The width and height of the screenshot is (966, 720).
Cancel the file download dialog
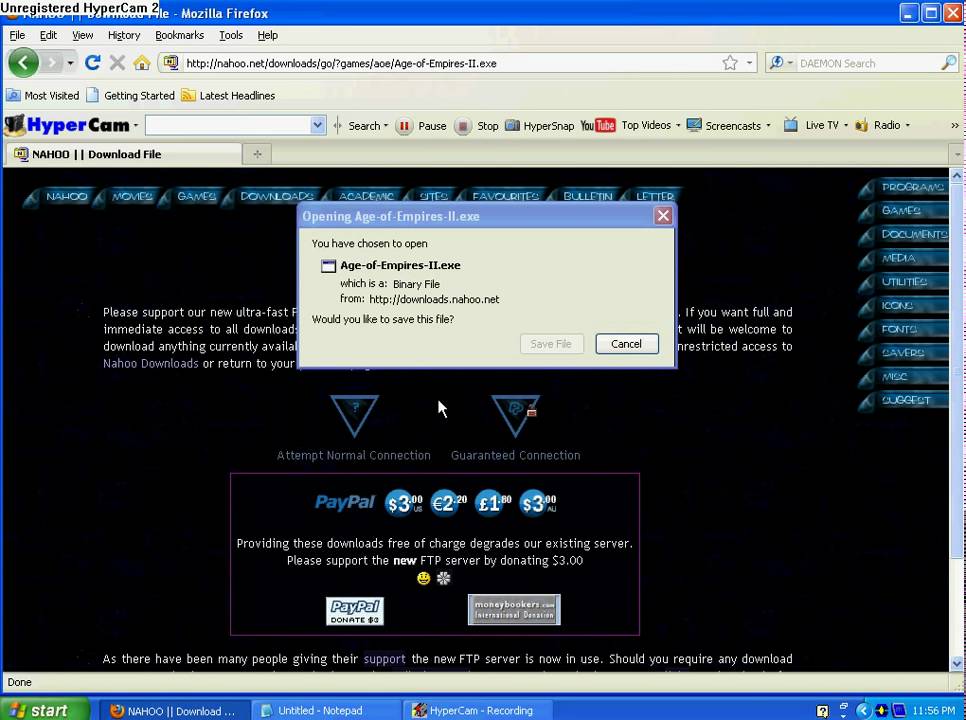click(x=627, y=344)
